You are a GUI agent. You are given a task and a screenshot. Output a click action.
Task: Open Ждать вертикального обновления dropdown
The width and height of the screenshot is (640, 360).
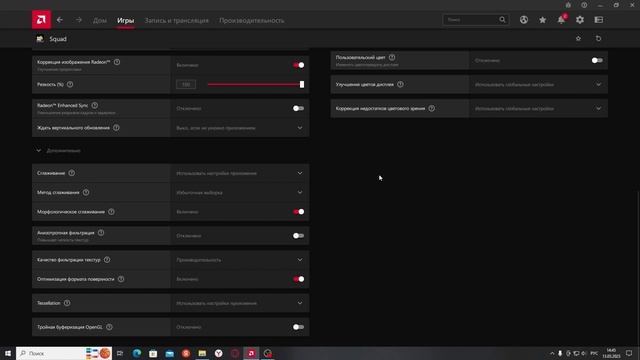pyautogui.click(x=239, y=128)
